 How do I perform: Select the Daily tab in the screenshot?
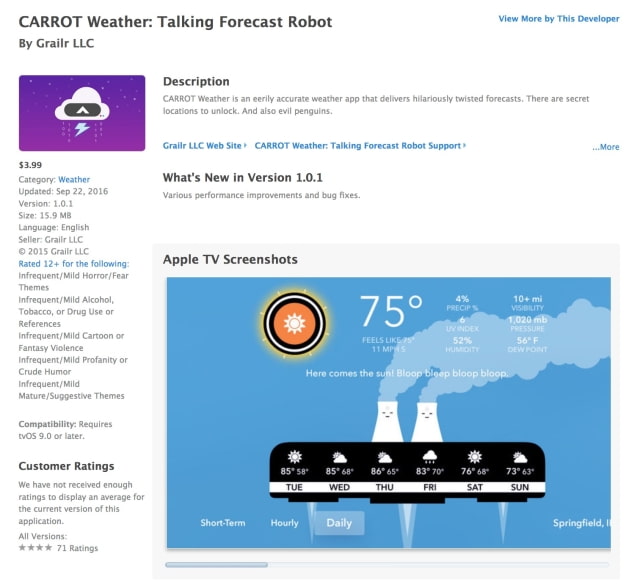[x=339, y=523]
